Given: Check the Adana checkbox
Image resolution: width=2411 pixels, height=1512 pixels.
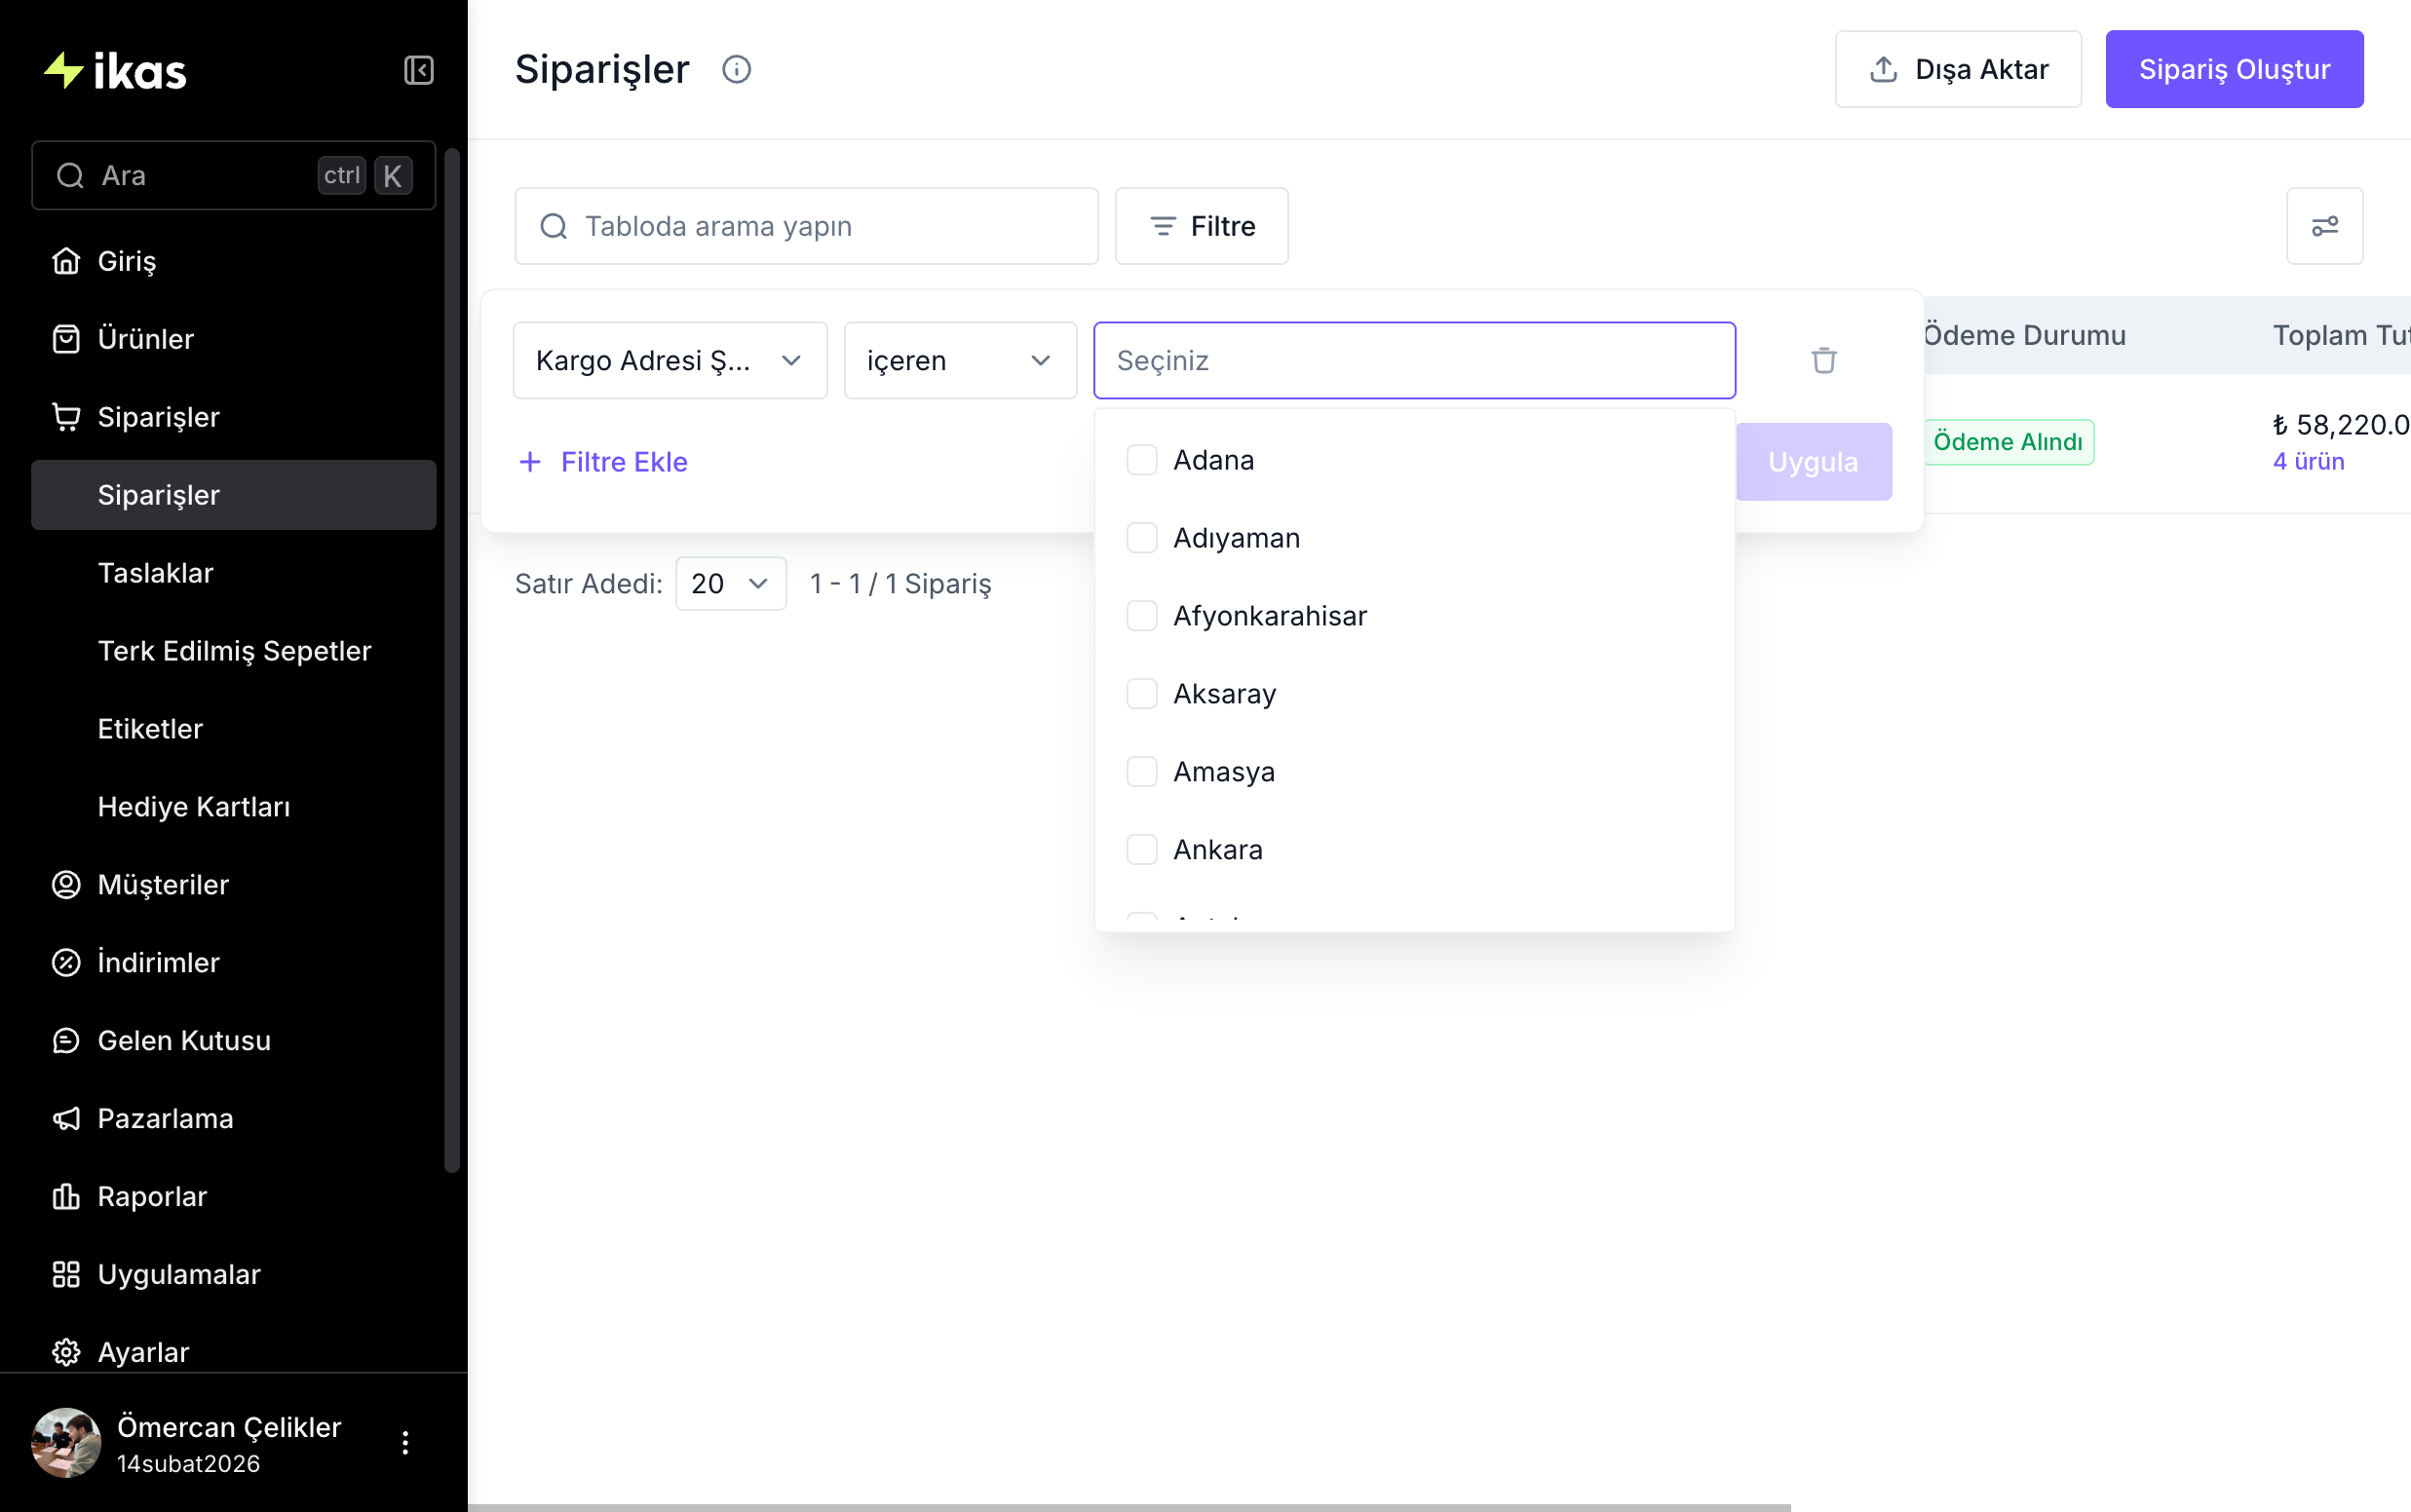Looking at the screenshot, I should tap(1141, 460).
